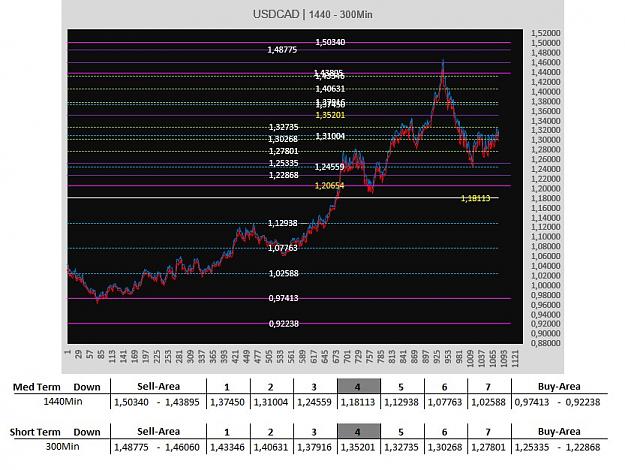Select the 1,07763 level label on the chart

[x=283, y=248]
